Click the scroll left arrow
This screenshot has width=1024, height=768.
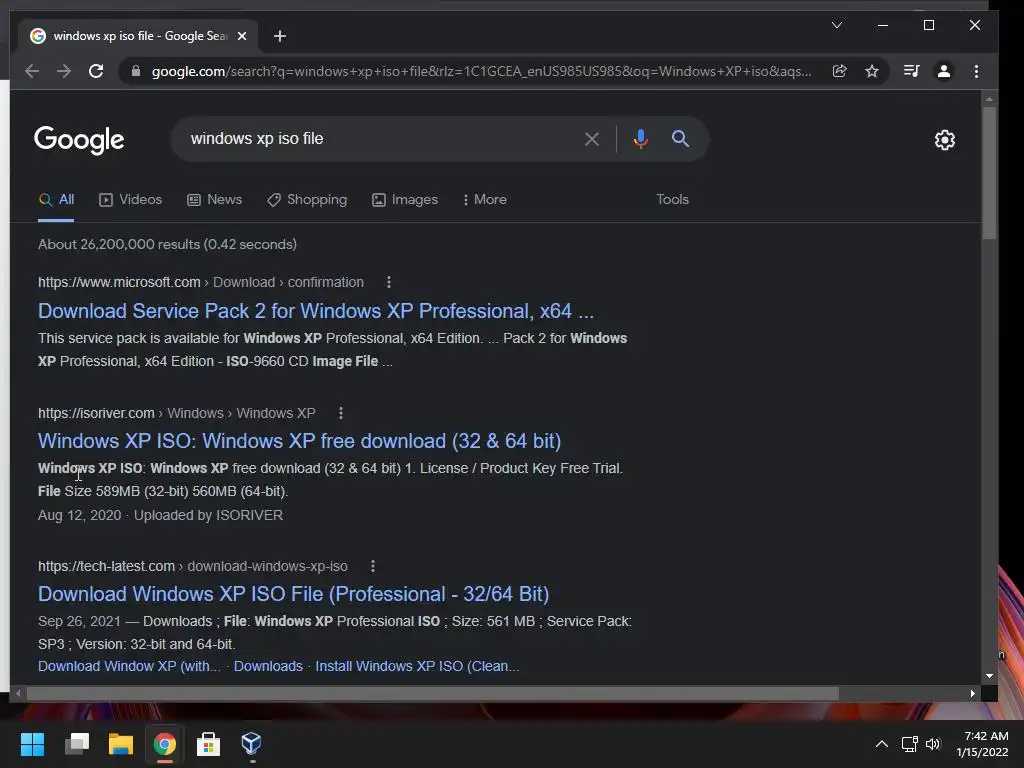(18, 694)
